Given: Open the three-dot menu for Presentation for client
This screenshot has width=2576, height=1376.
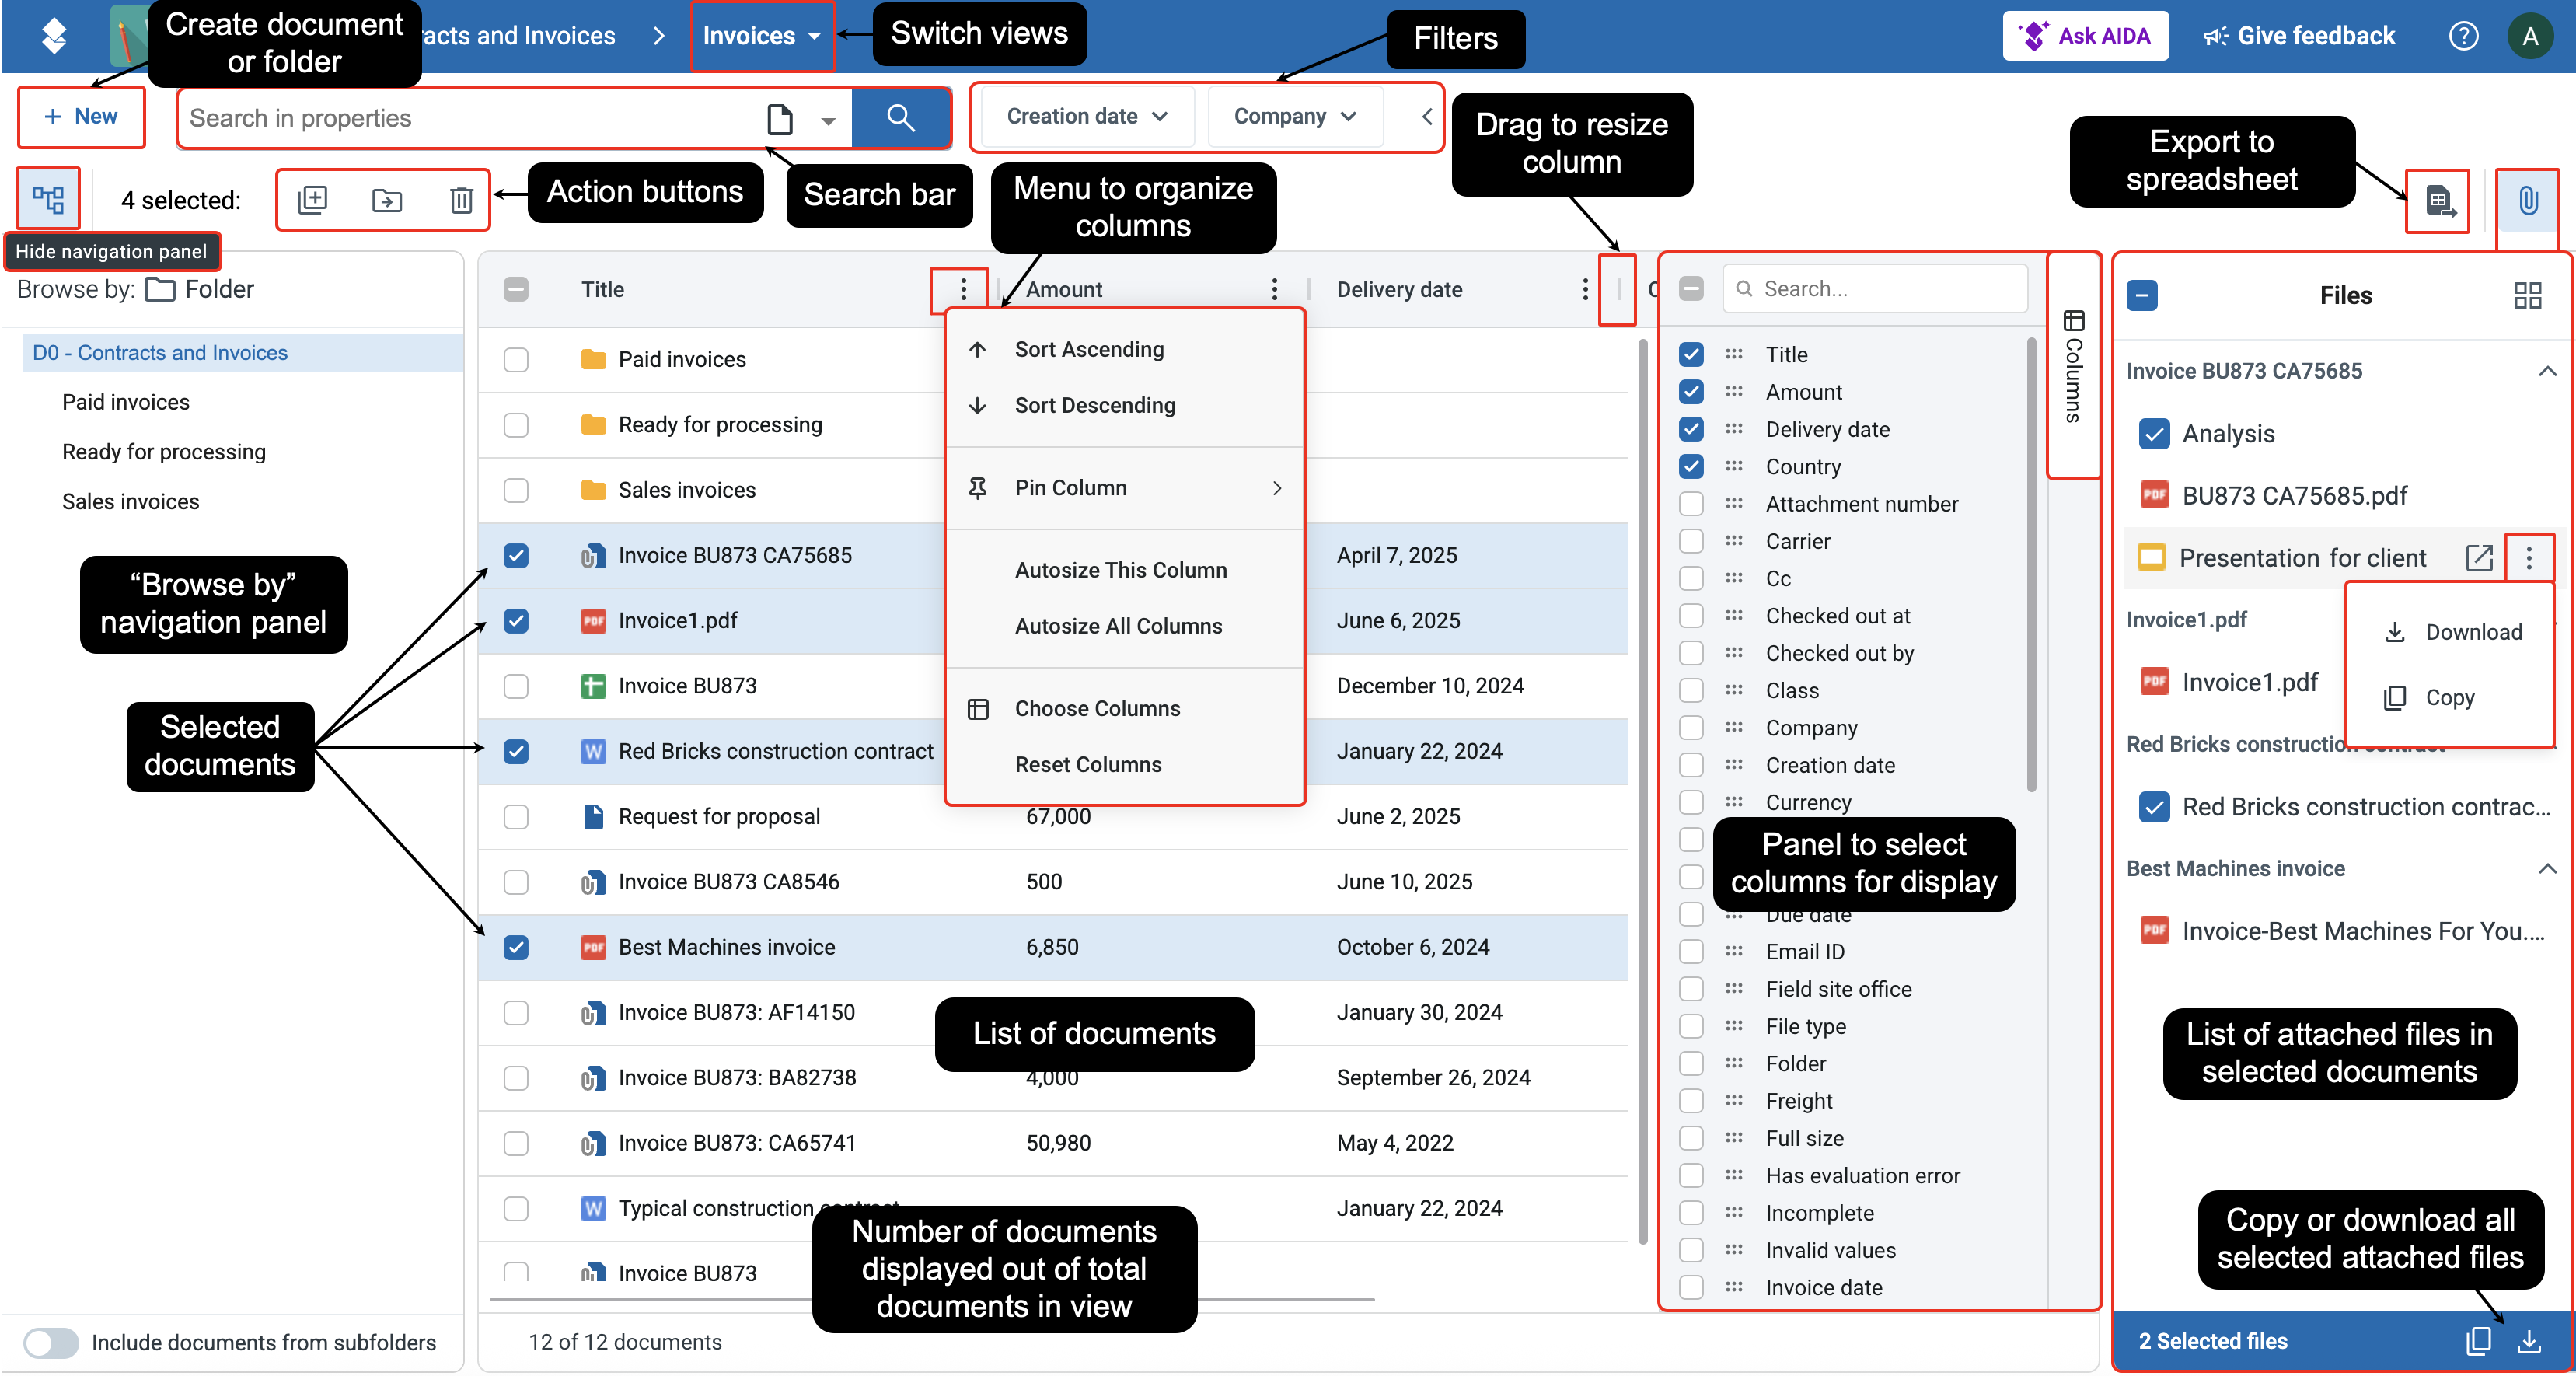Looking at the screenshot, I should (2529, 557).
